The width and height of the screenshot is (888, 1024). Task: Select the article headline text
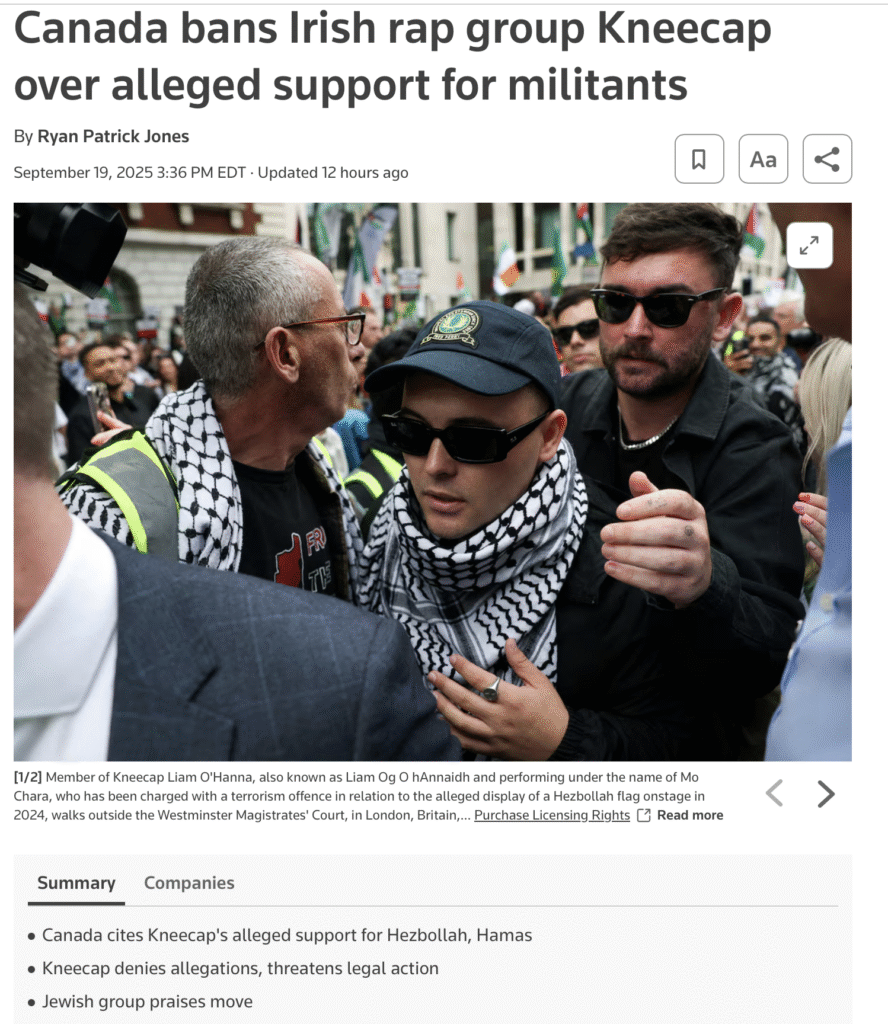pos(392,56)
